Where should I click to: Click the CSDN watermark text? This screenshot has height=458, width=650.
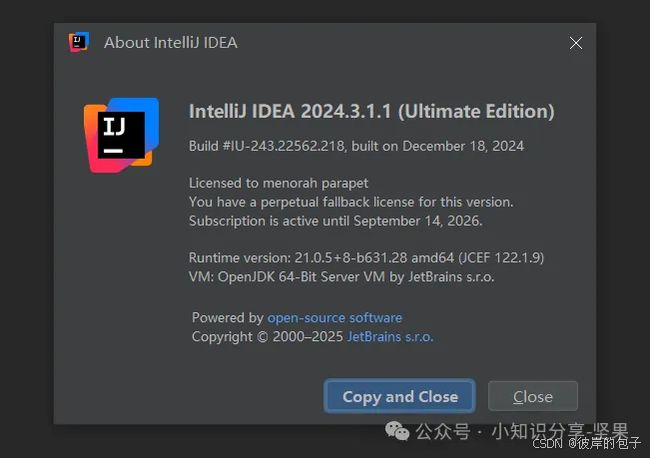(x=547, y=443)
